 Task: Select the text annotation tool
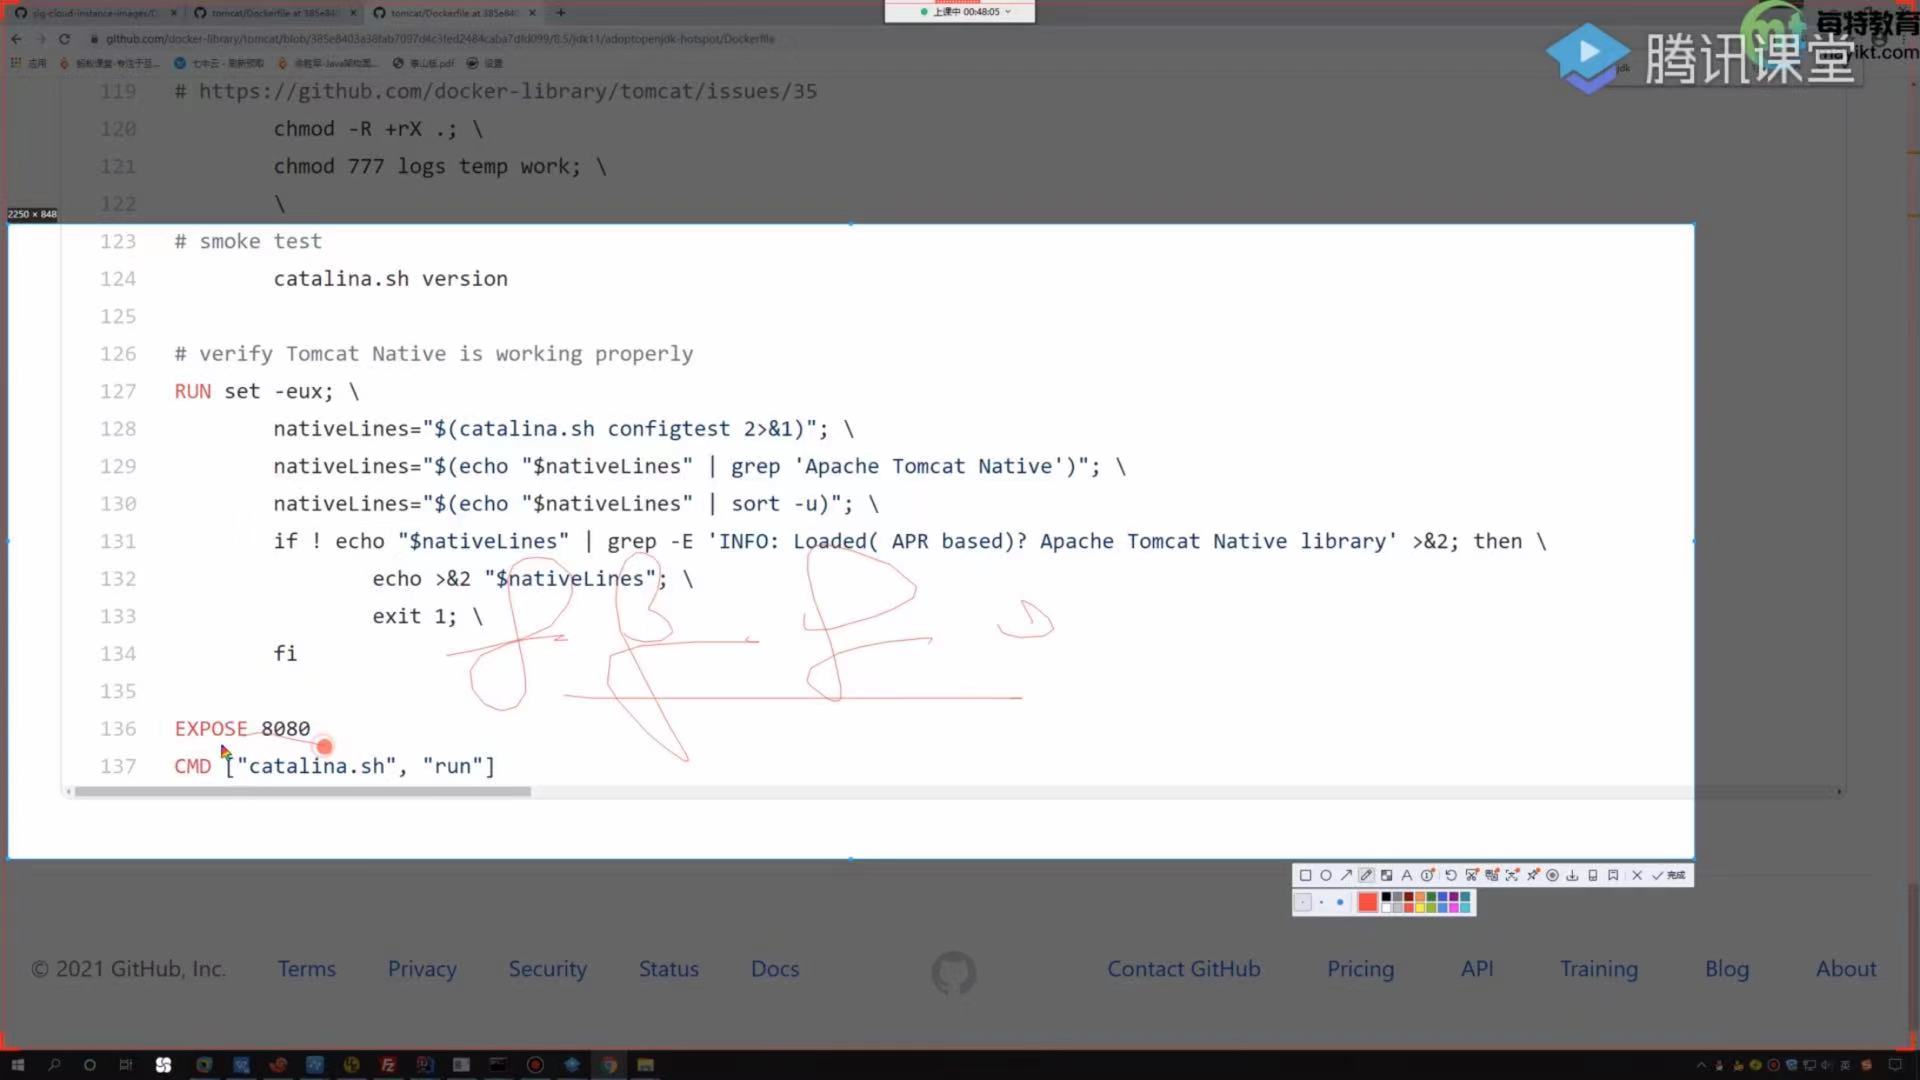tap(1407, 875)
